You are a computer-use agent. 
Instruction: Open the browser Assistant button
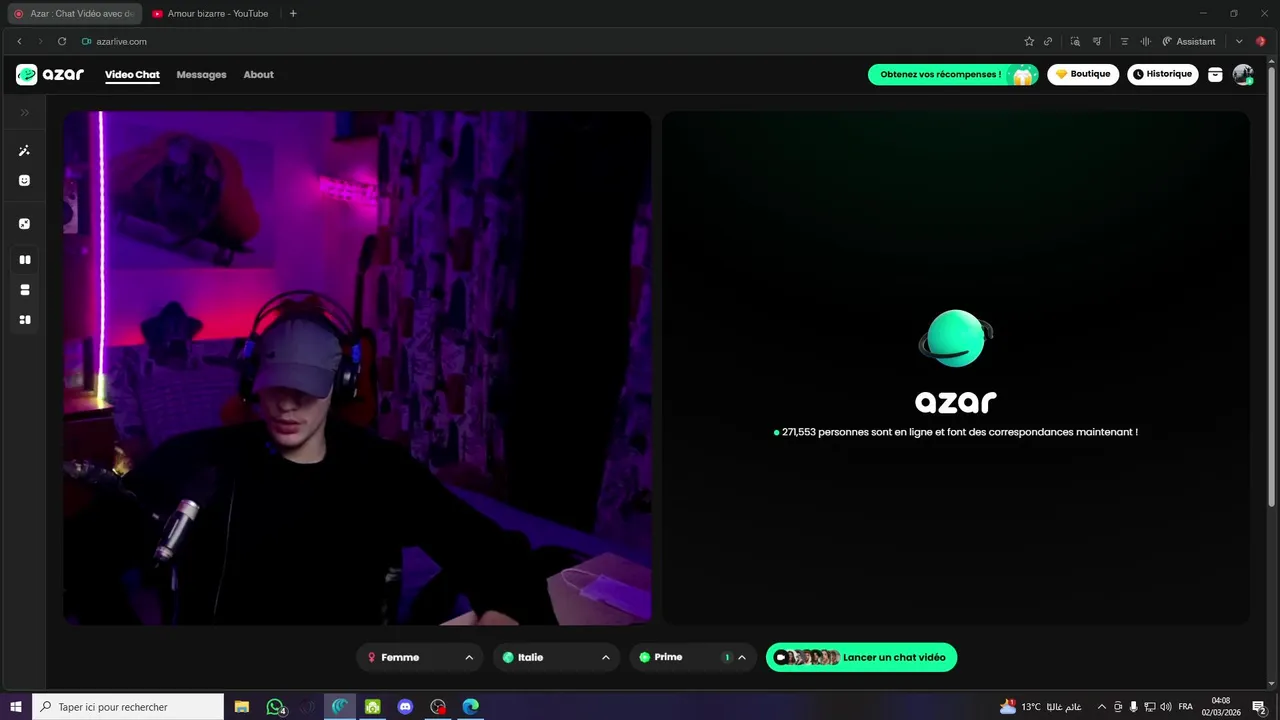pyautogui.click(x=1189, y=41)
